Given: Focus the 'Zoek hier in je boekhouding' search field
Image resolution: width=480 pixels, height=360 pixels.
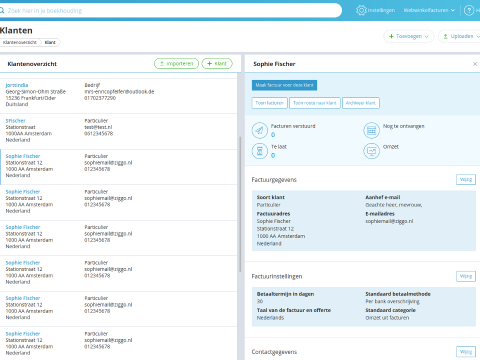Looking at the screenshot, I should pyautogui.click(x=172, y=11).
